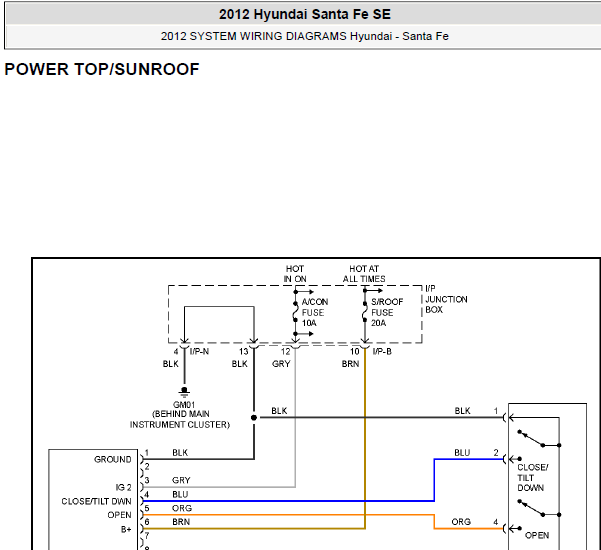The width and height of the screenshot is (601, 550).
Task: Click the 'A/CON FUSE 10A' label
Action: pos(315,312)
